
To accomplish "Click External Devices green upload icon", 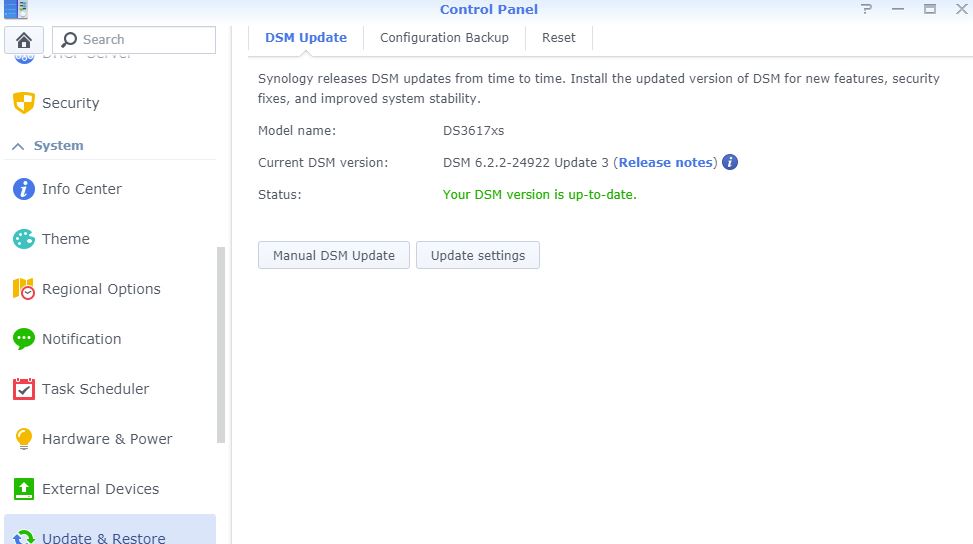I will click(x=24, y=489).
